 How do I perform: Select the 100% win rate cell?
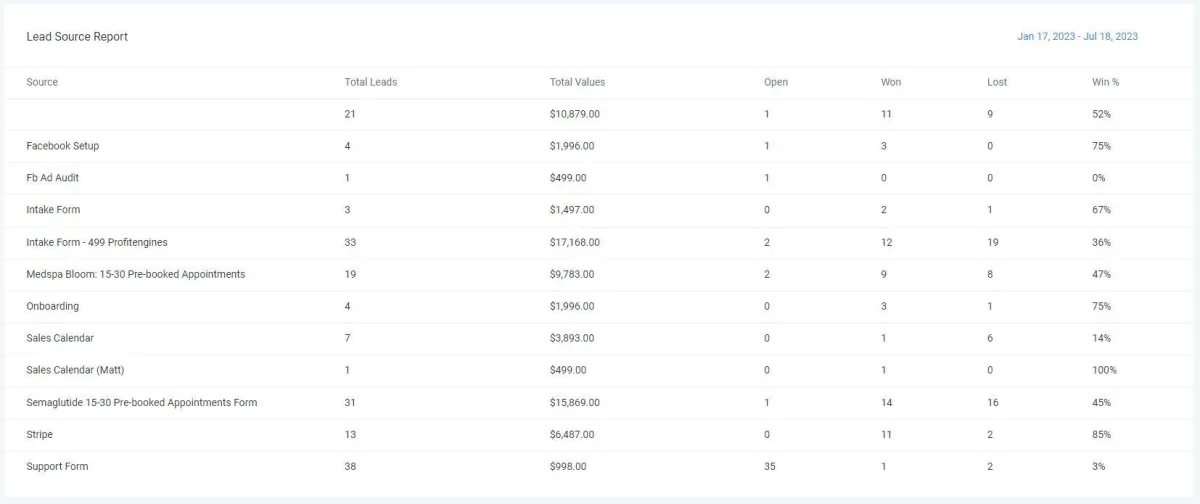(1104, 370)
